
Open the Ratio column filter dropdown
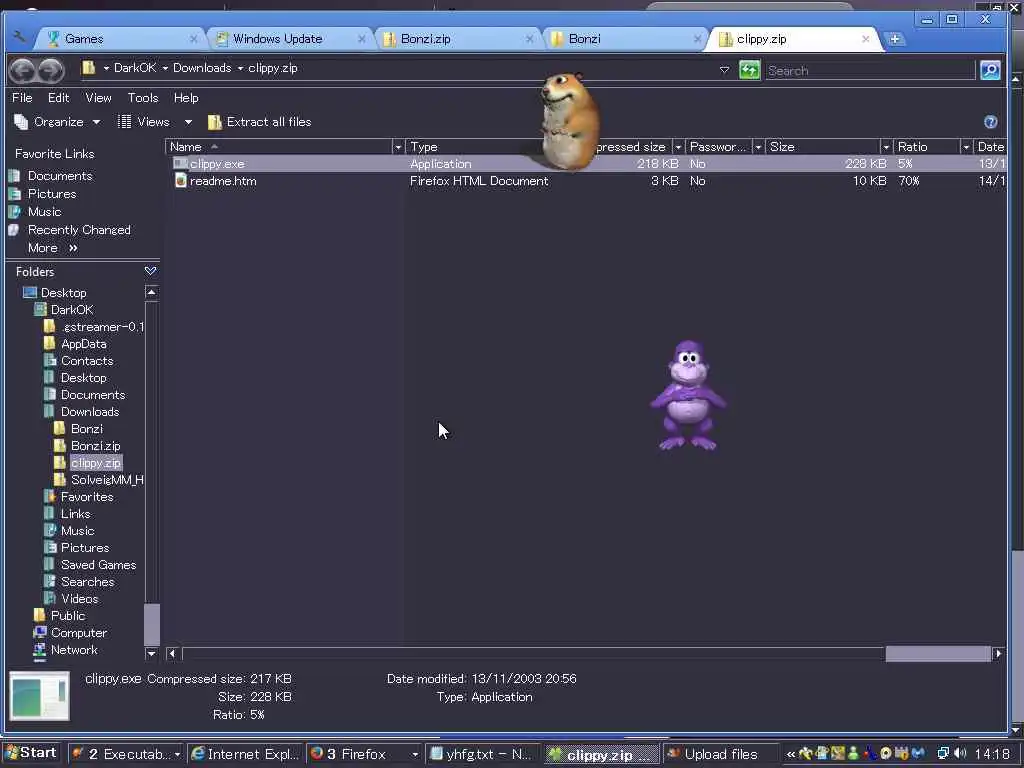[x=966, y=147]
